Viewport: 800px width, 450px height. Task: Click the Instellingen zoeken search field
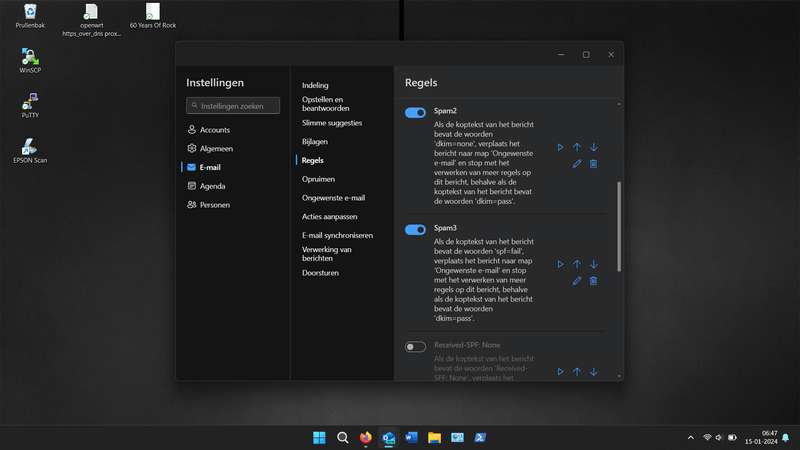tap(233, 106)
